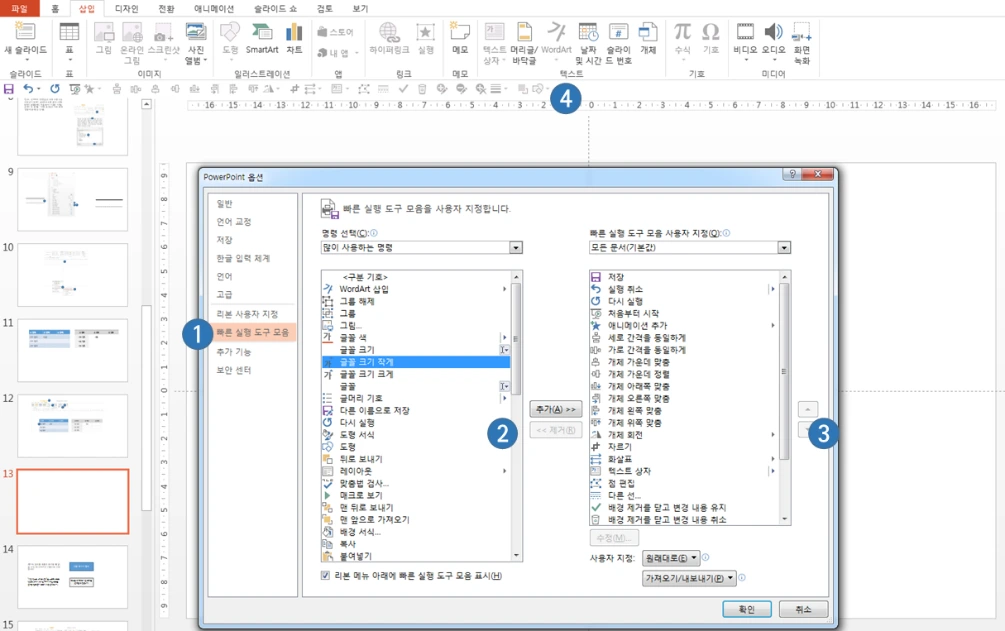
Task: Switch to 전환 ribbon tab
Action: [166, 8]
